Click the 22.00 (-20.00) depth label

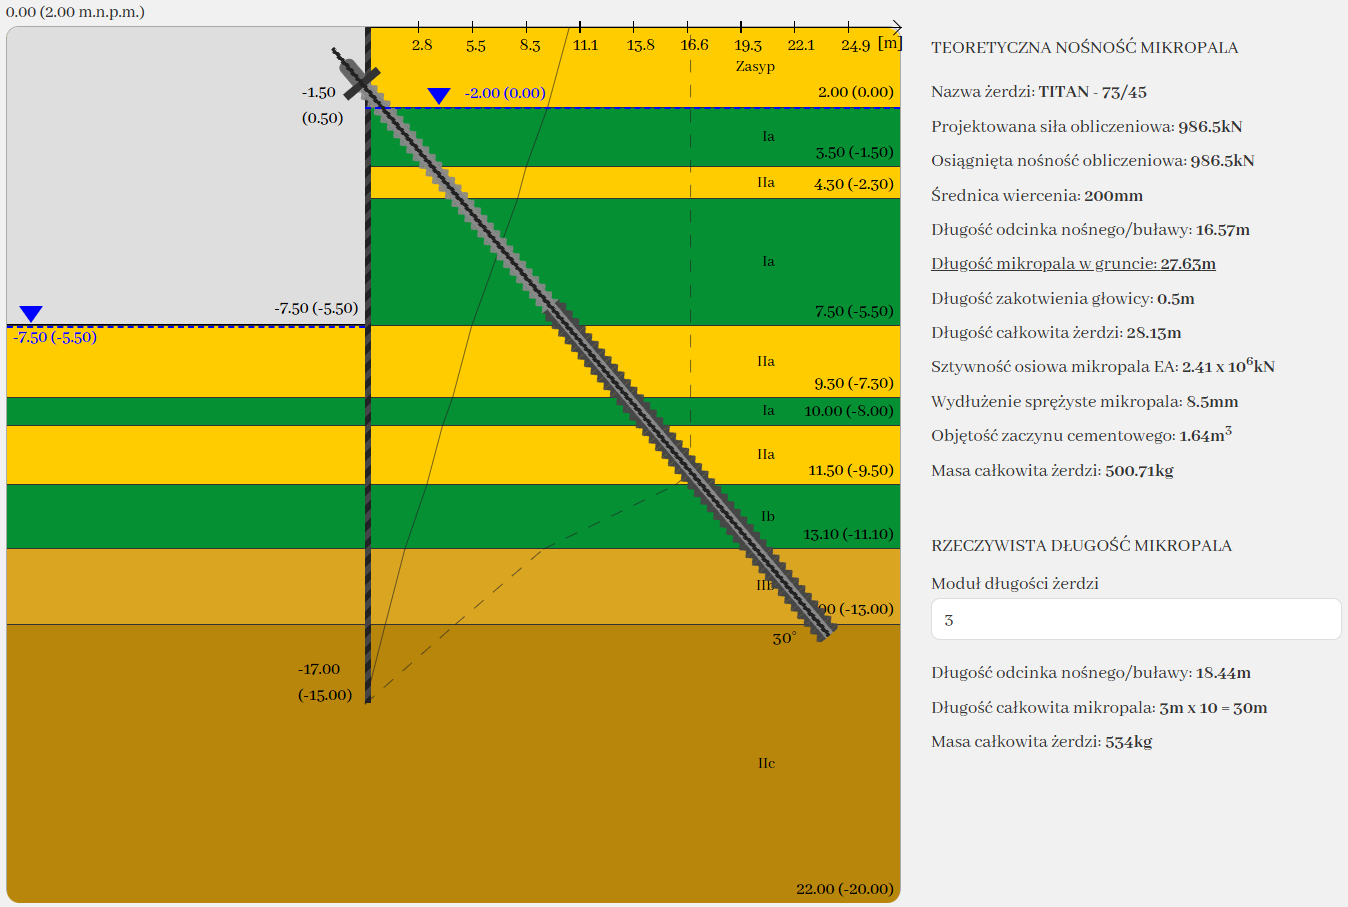coord(844,889)
